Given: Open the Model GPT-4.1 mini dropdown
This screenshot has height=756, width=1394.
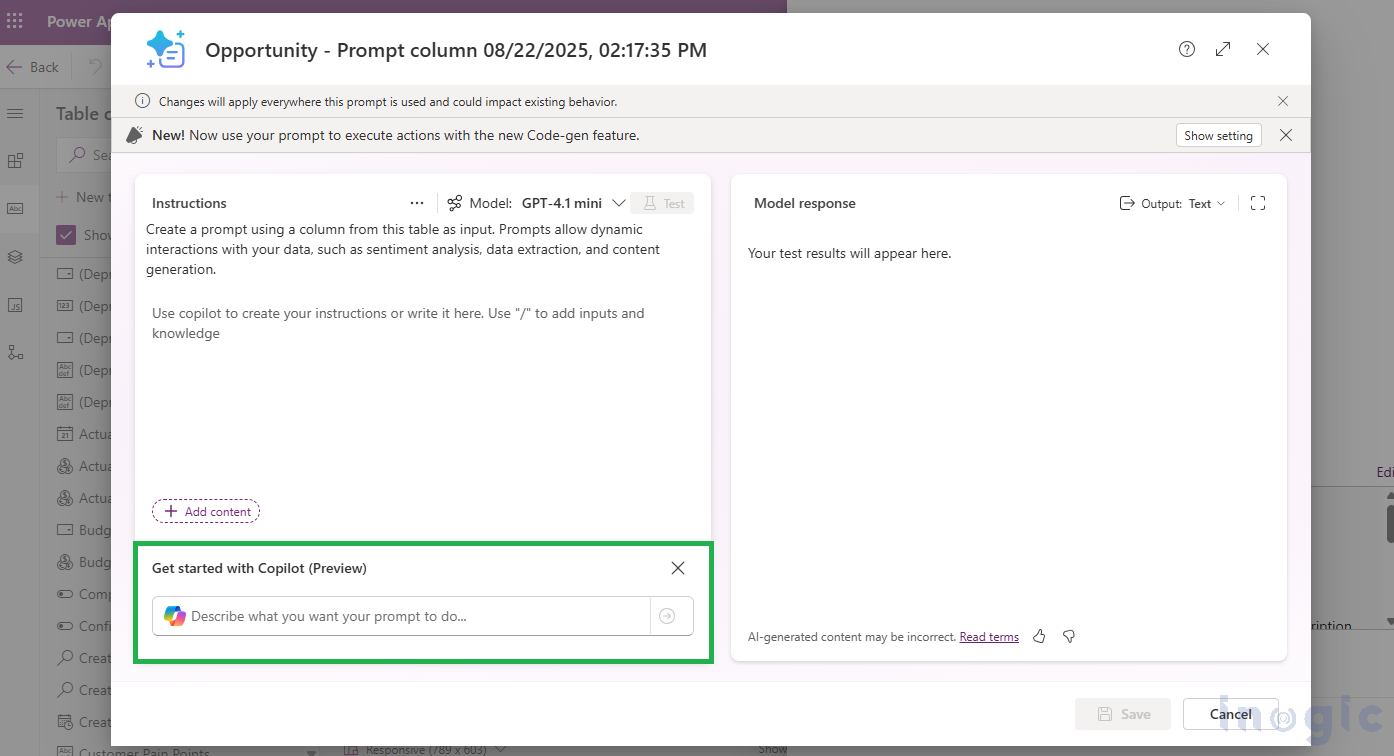Looking at the screenshot, I should 574,203.
